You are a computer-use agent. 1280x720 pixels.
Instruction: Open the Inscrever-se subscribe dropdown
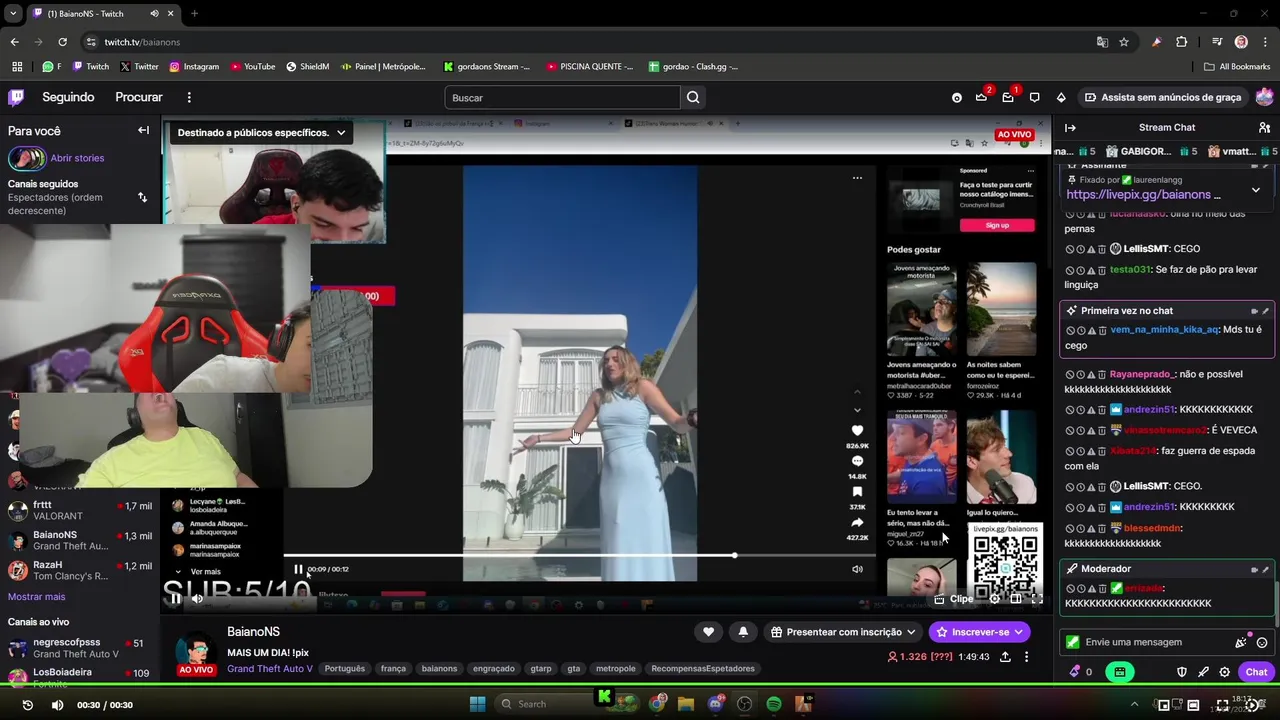(1018, 632)
